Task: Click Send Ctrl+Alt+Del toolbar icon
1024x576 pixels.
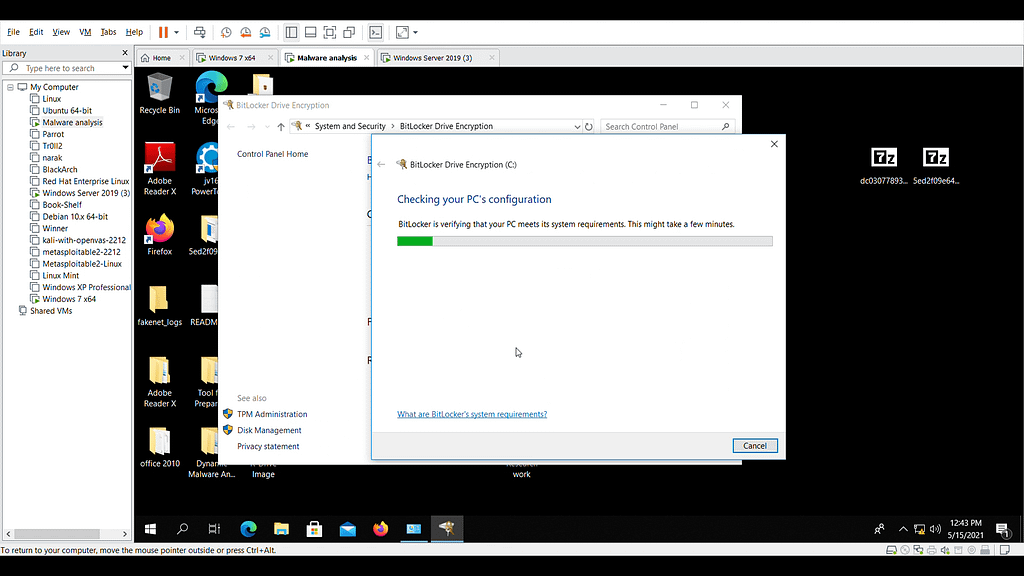Action: (x=200, y=32)
